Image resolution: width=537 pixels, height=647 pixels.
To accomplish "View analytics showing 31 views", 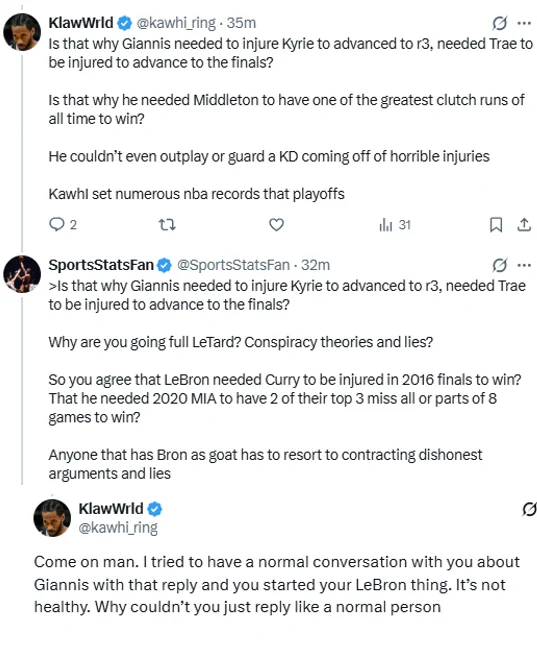I will pyautogui.click(x=395, y=225).
